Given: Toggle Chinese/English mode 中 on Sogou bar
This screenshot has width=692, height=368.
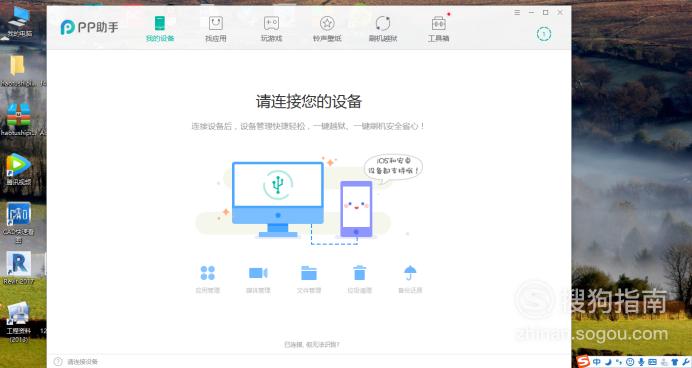Looking at the screenshot, I should coord(597,362).
